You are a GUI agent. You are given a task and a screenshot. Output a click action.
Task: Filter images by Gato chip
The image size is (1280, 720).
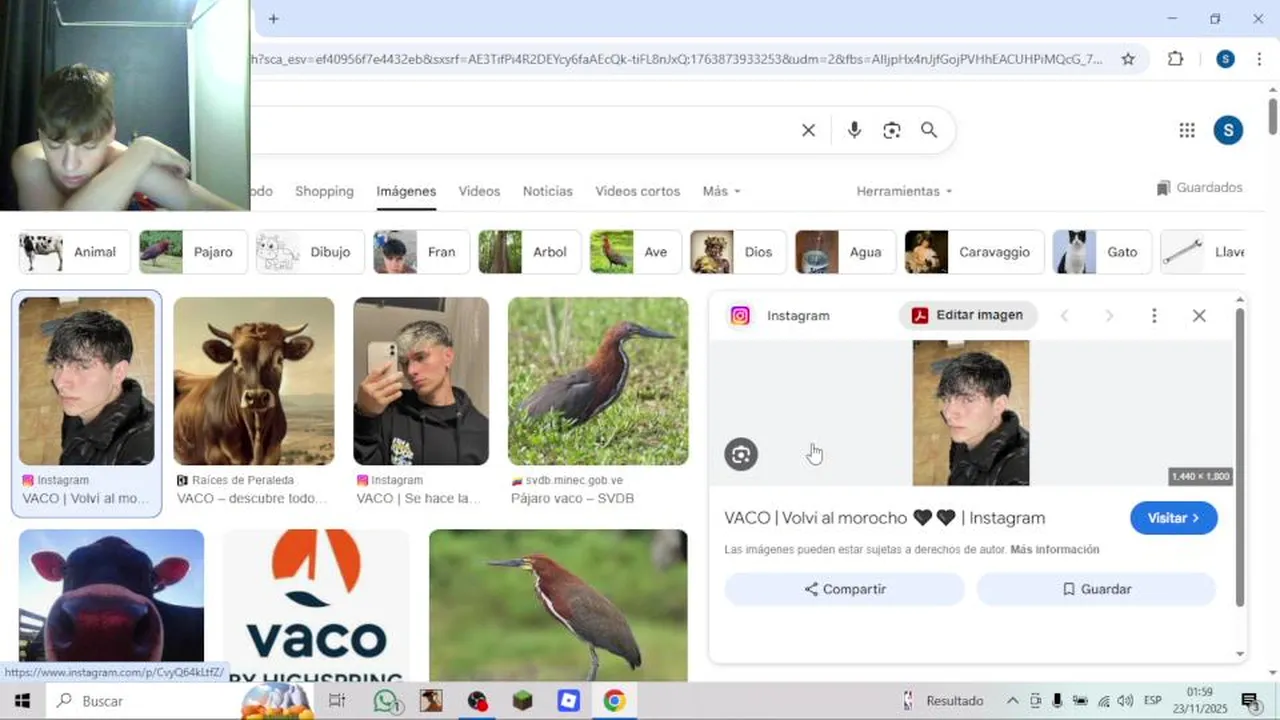[1102, 252]
